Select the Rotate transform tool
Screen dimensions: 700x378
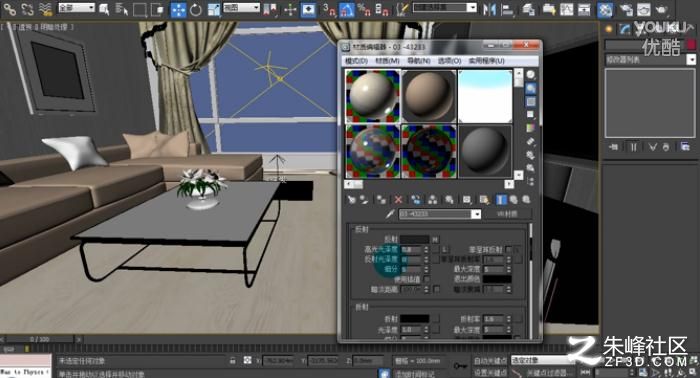click(x=196, y=9)
